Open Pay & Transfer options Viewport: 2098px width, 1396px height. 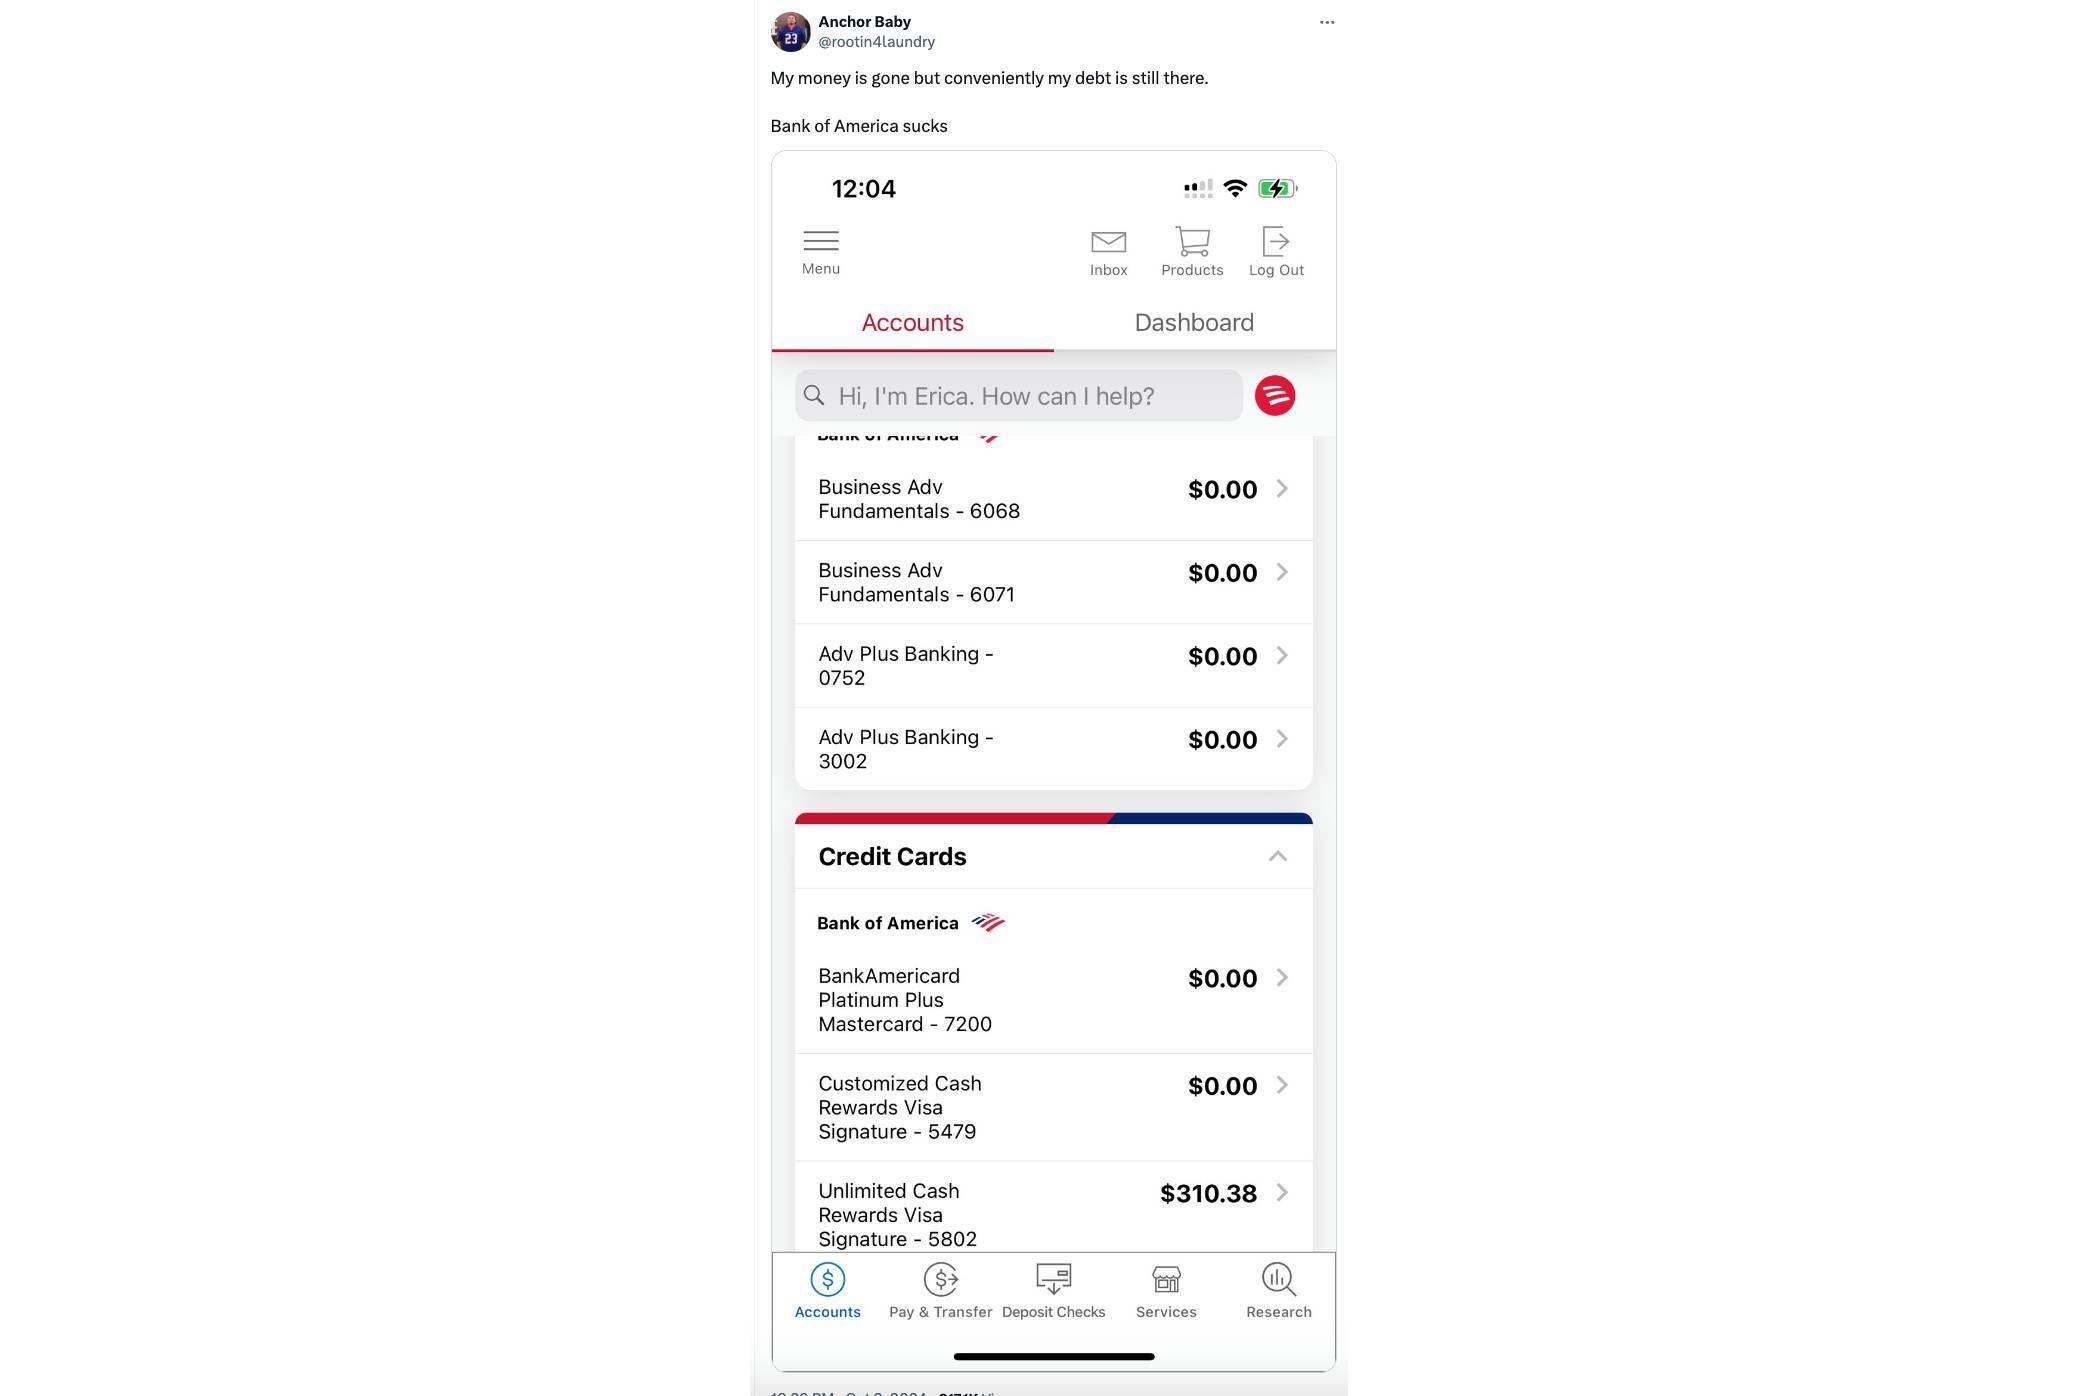click(939, 1290)
